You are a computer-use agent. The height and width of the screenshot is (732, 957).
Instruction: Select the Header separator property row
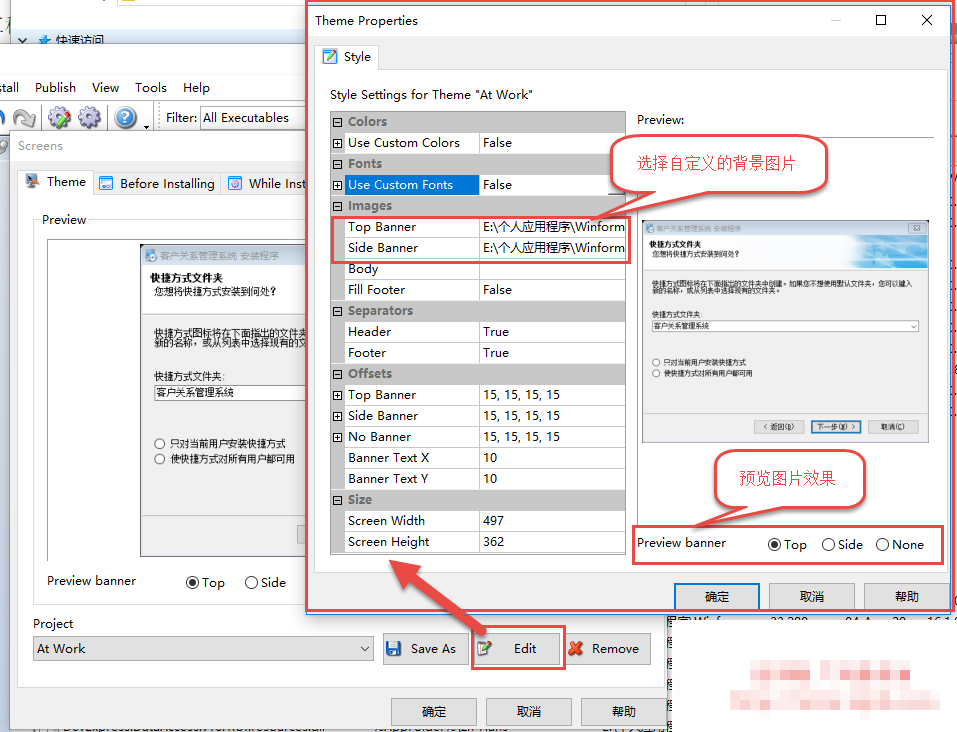485,332
